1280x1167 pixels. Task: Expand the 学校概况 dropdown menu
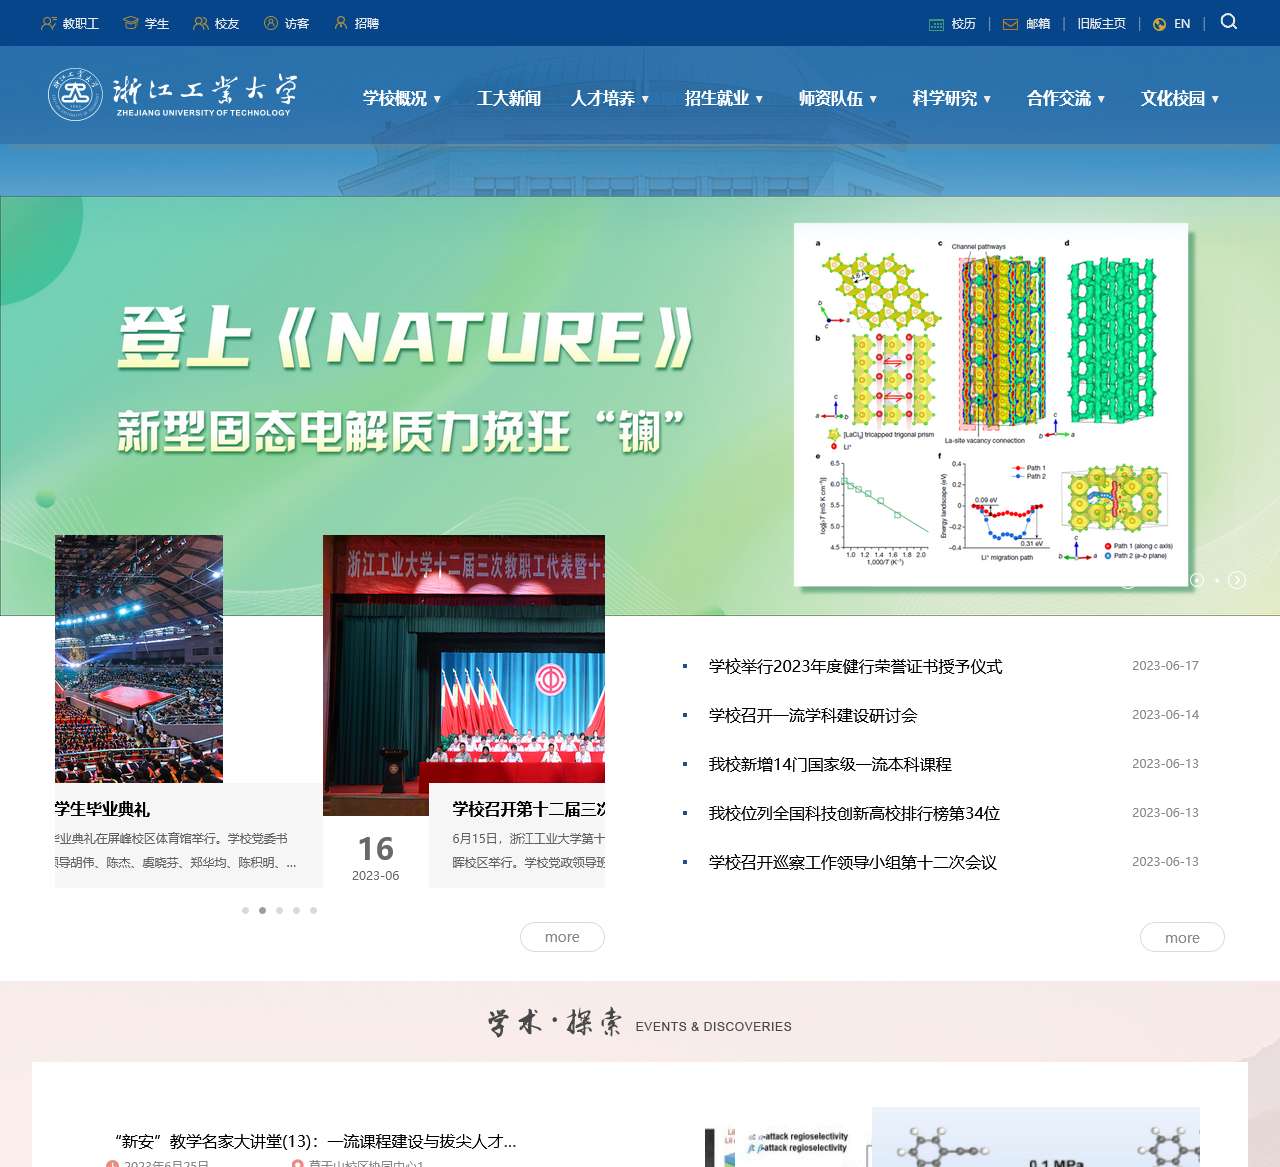tap(402, 98)
